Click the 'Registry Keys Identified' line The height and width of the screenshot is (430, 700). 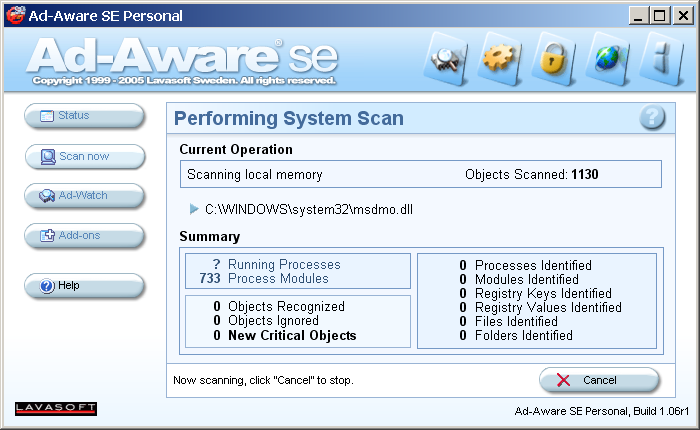click(535, 293)
